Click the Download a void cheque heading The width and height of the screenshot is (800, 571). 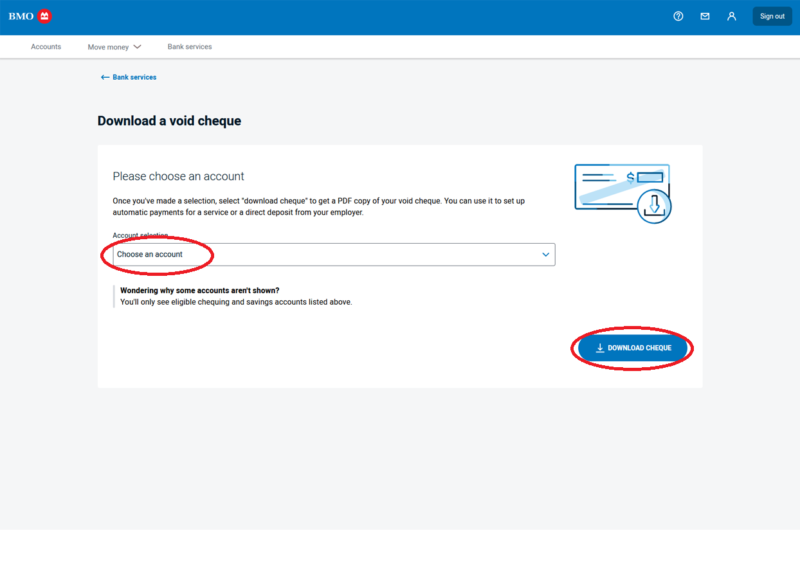169,121
